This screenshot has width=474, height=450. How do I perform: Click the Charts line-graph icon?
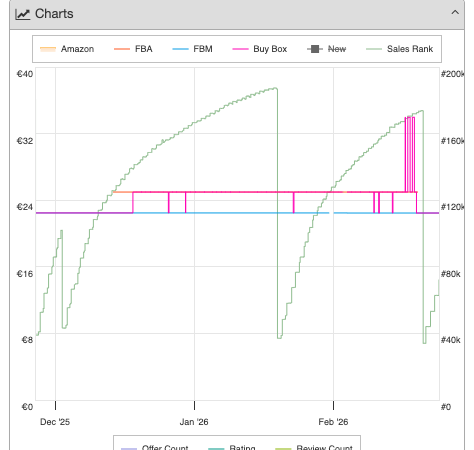click(23, 14)
